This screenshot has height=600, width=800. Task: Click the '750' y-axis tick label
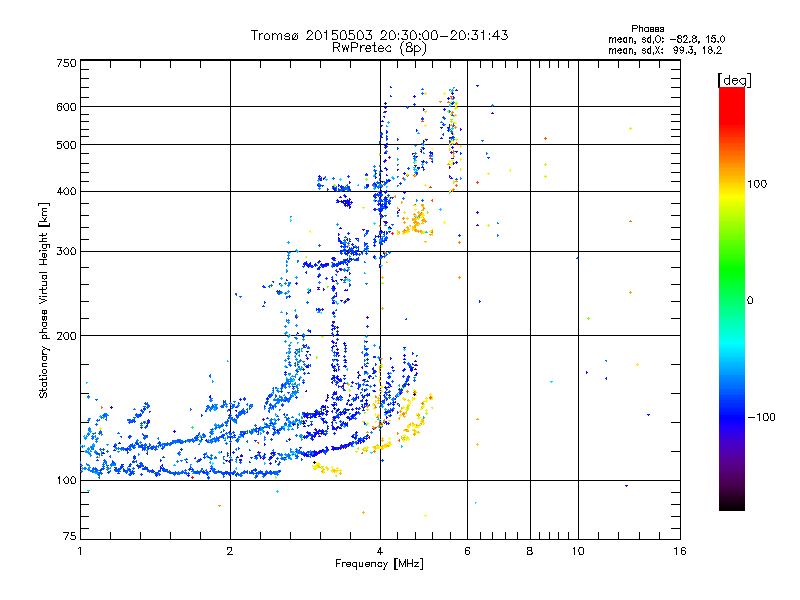click(x=67, y=63)
